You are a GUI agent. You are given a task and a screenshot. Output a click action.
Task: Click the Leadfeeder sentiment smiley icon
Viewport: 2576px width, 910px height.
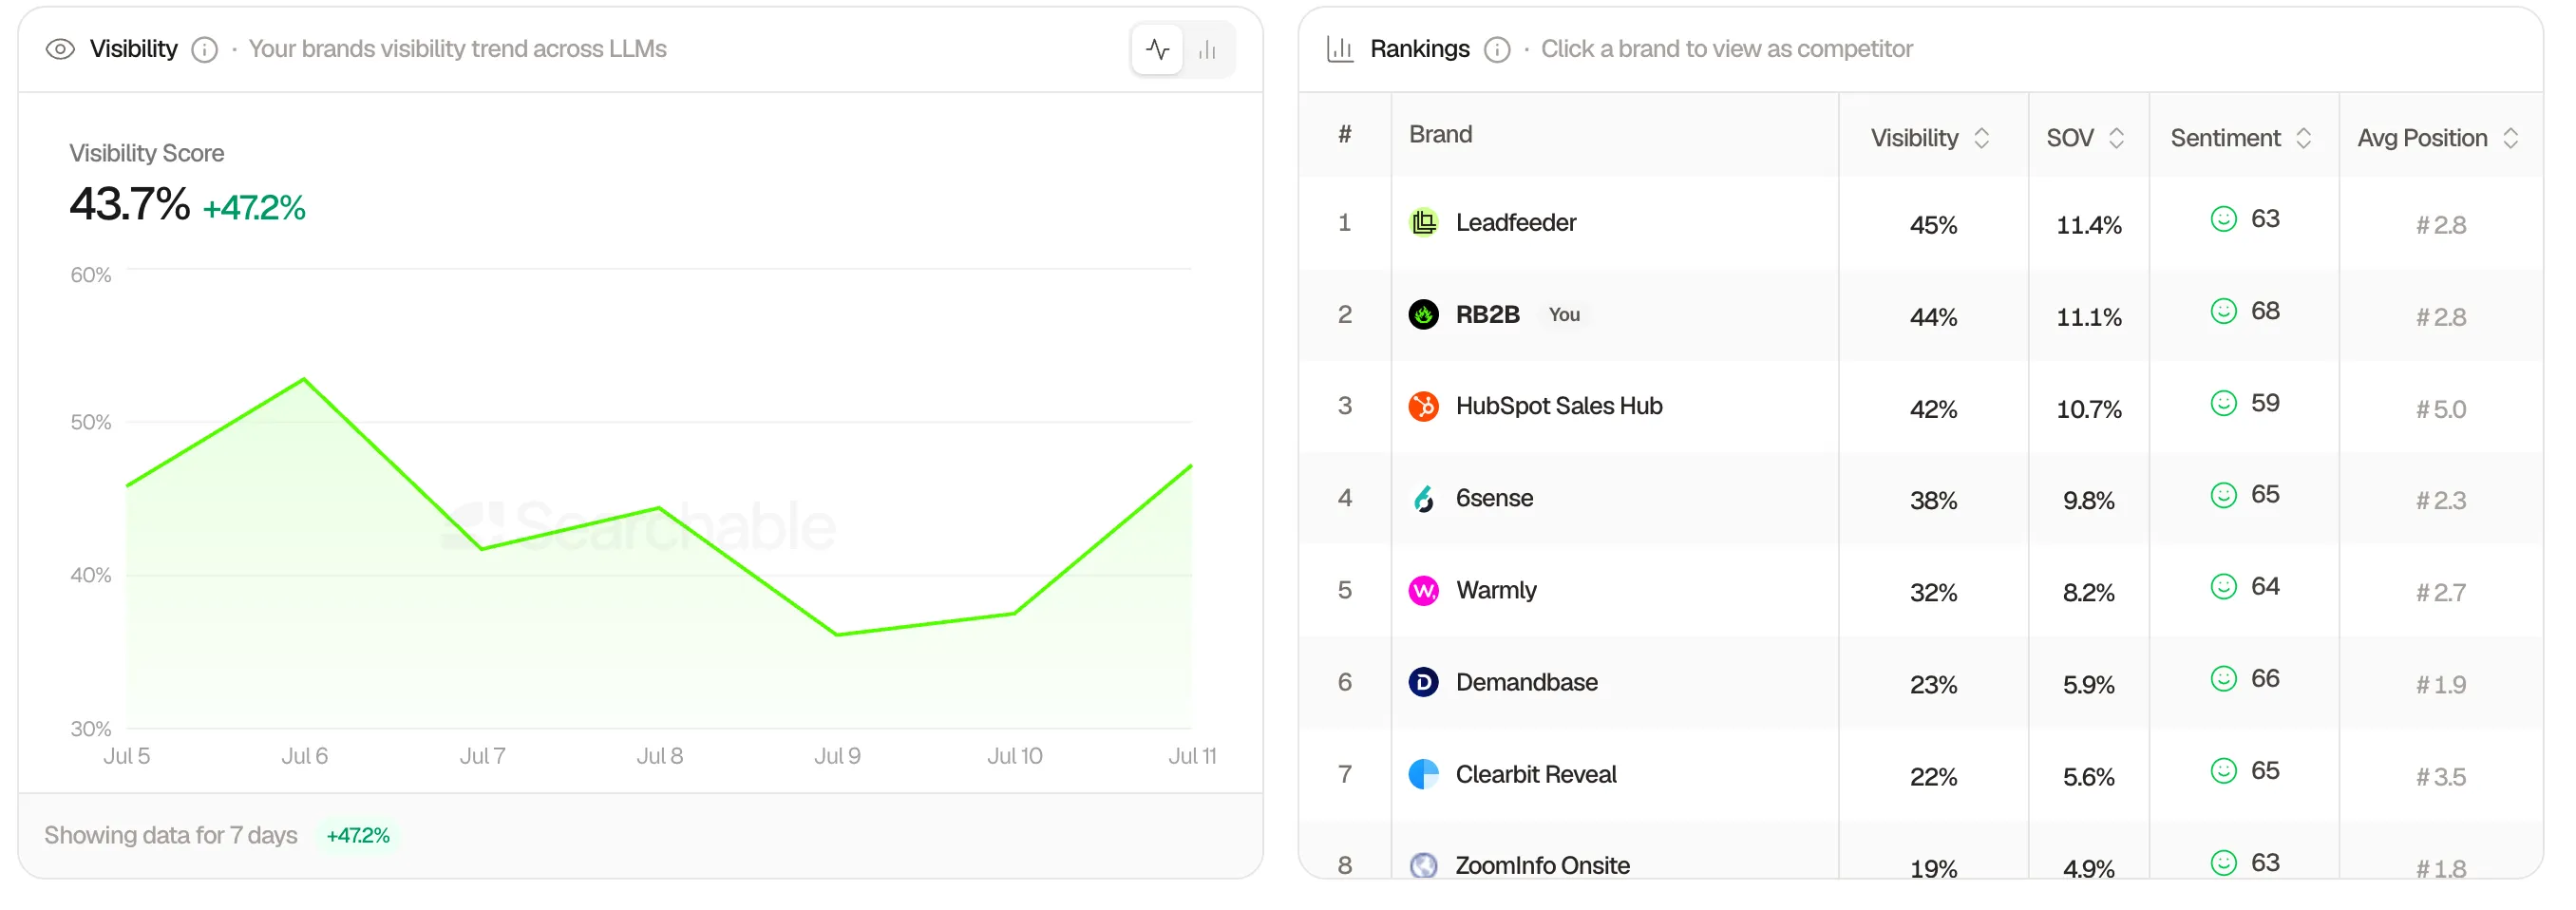click(x=2222, y=219)
